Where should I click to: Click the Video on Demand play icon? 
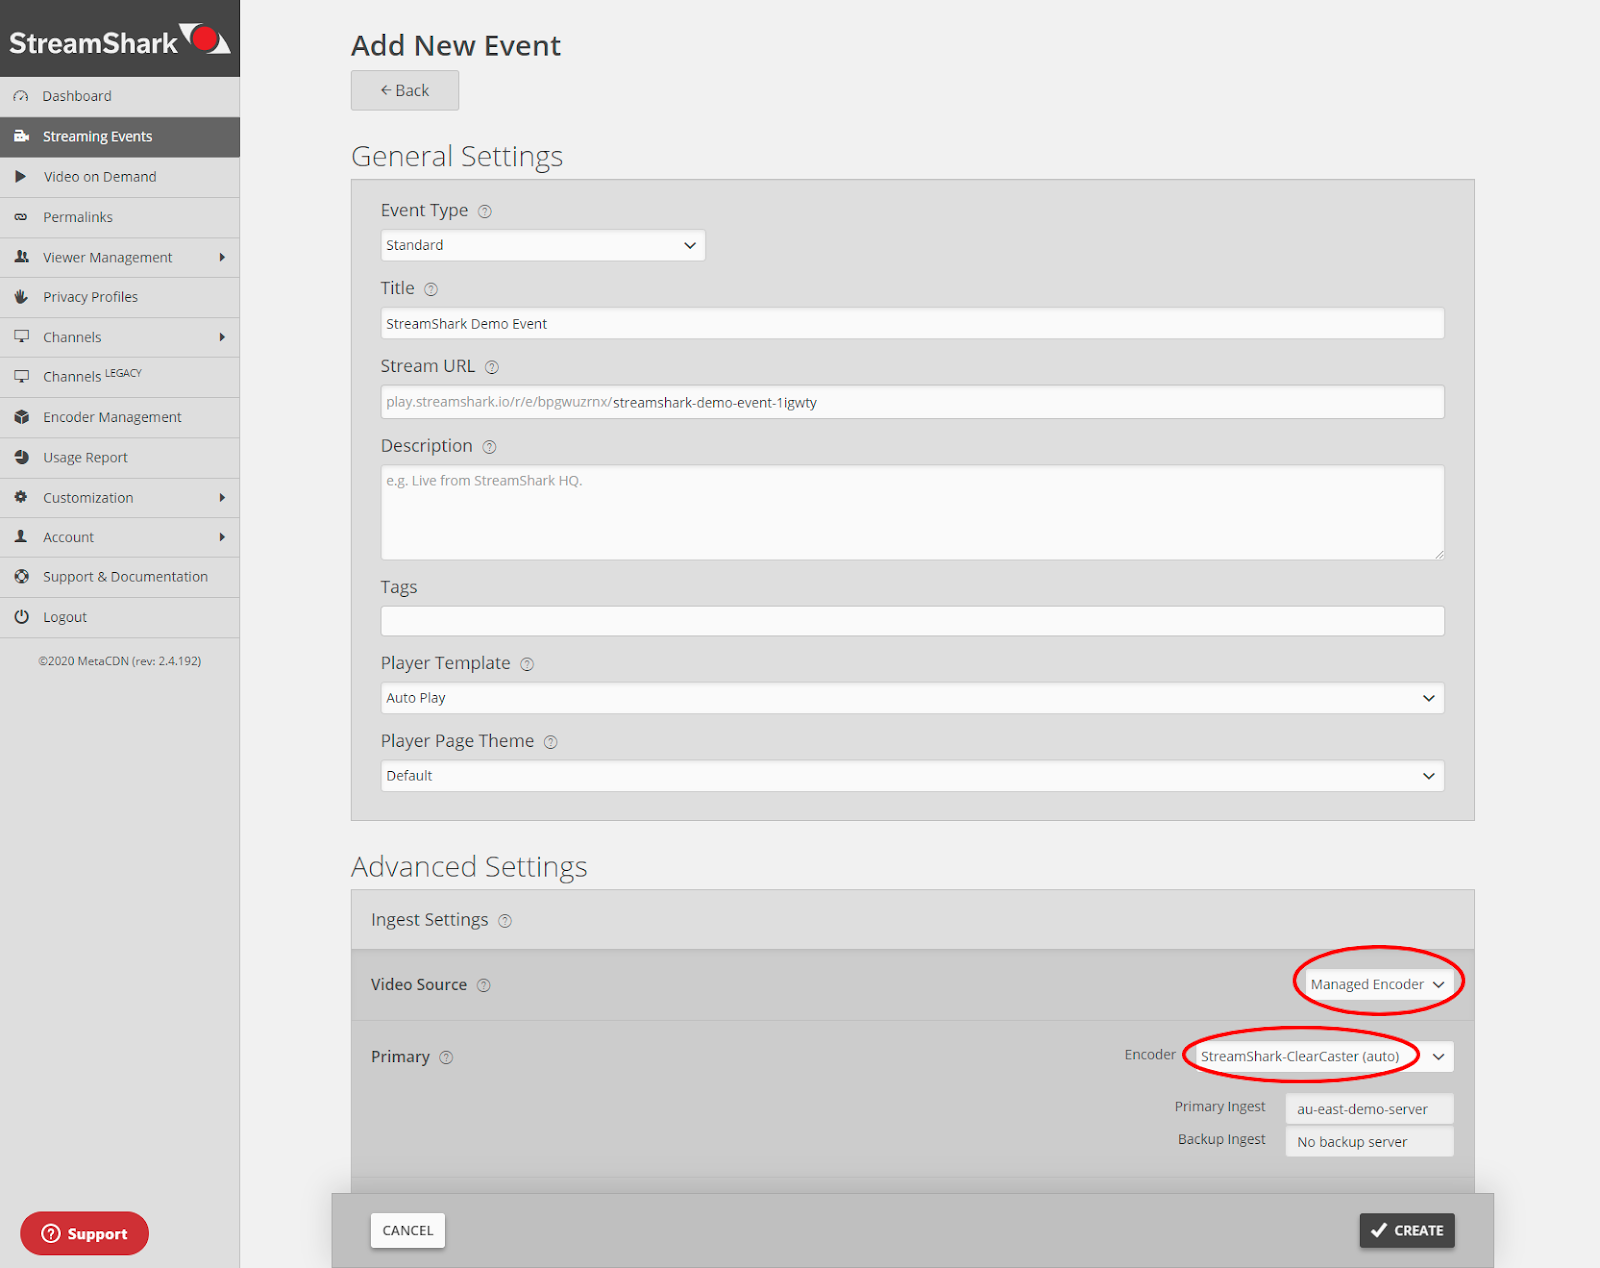pos(20,176)
